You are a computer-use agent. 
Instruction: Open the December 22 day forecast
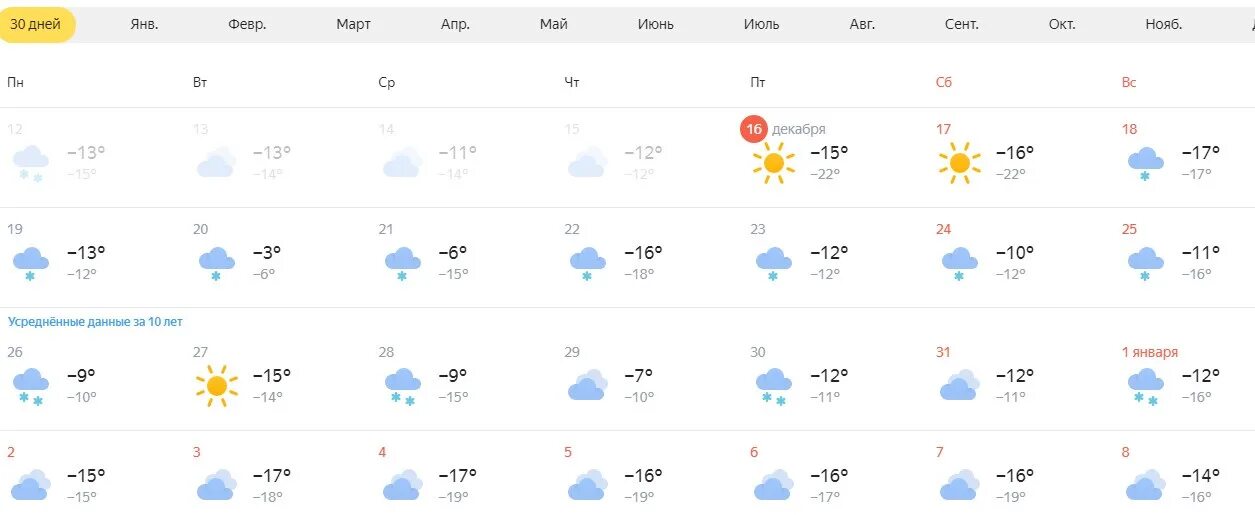(x=651, y=258)
